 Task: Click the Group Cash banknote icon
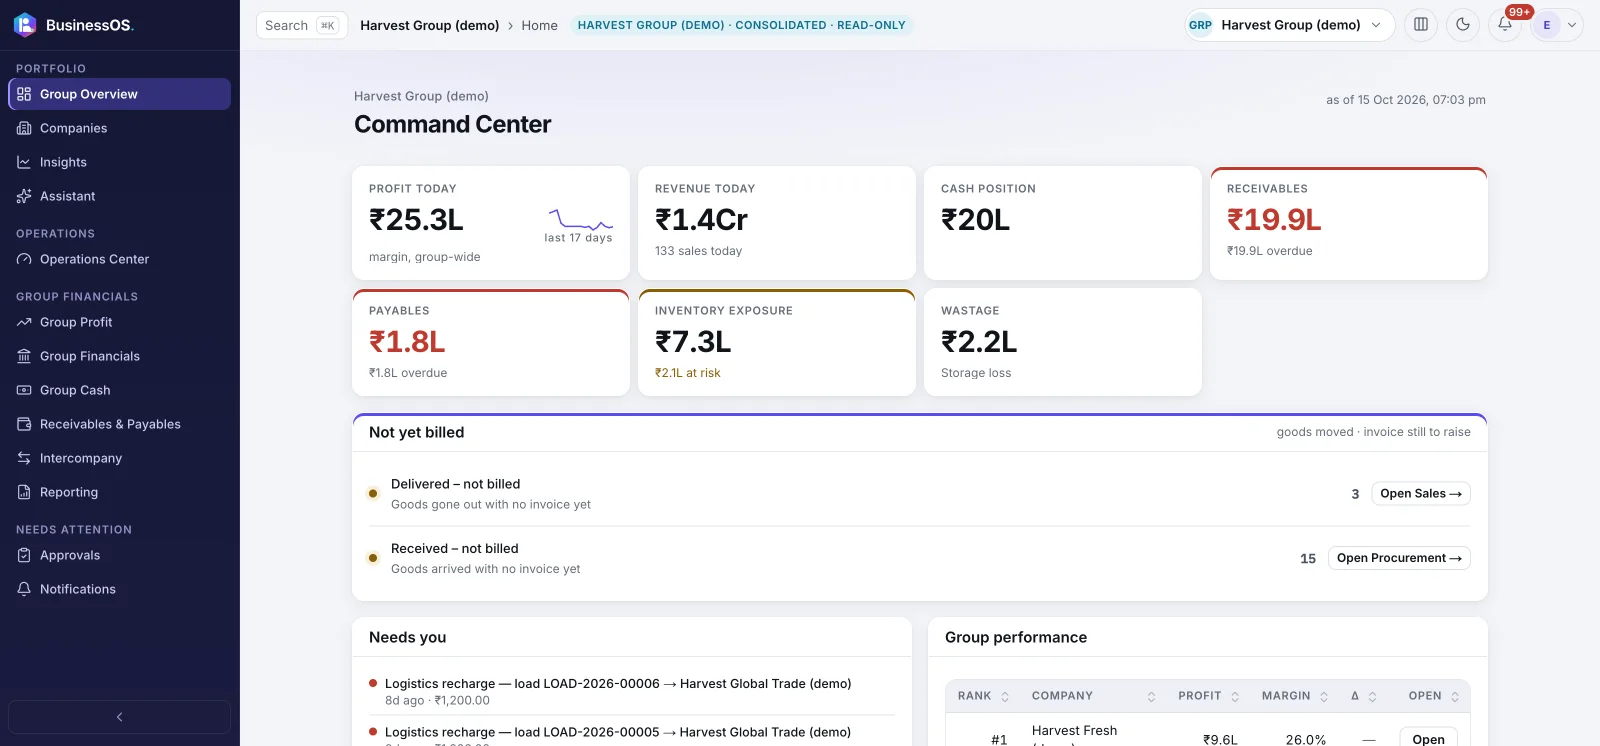(x=24, y=390)
